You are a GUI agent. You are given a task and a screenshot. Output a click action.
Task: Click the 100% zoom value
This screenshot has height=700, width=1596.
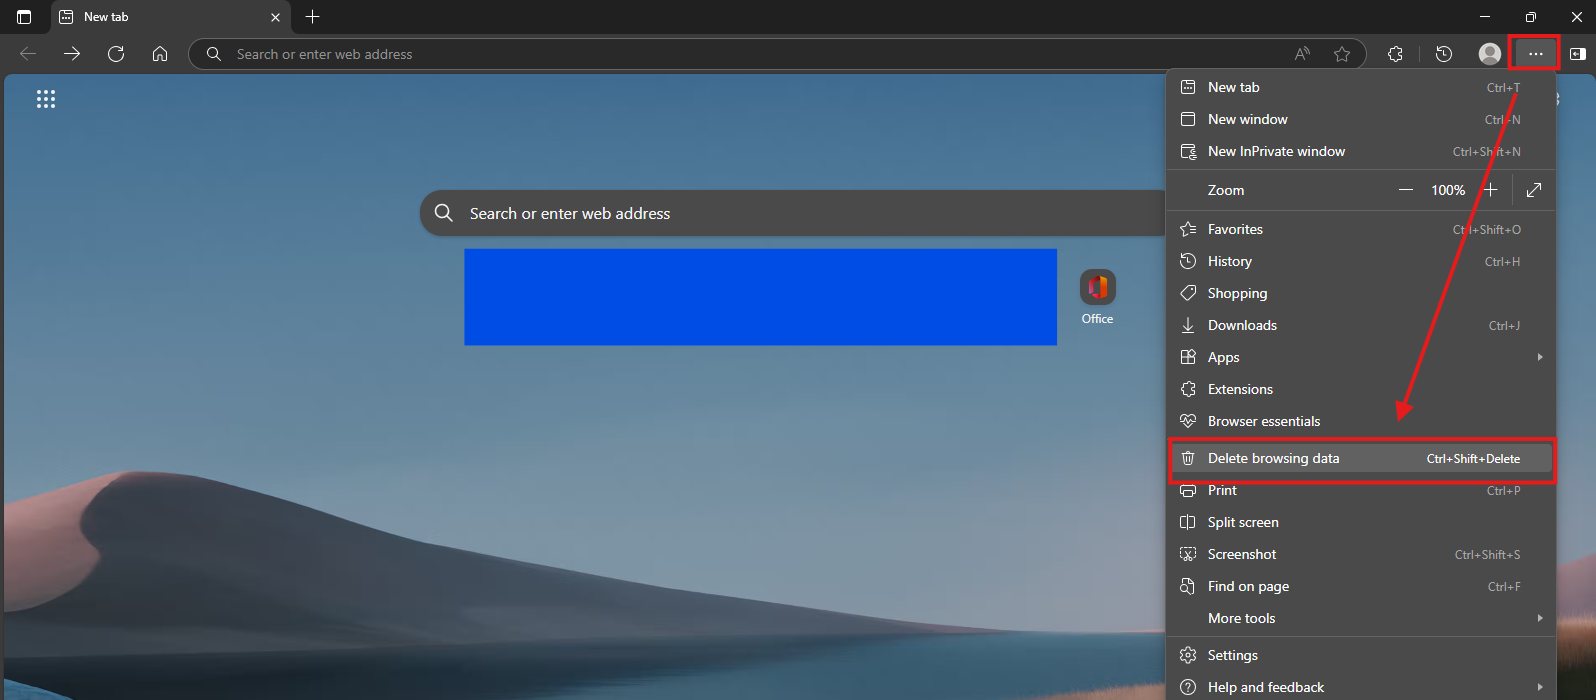pyautogui.click(x=1448, y=190)
